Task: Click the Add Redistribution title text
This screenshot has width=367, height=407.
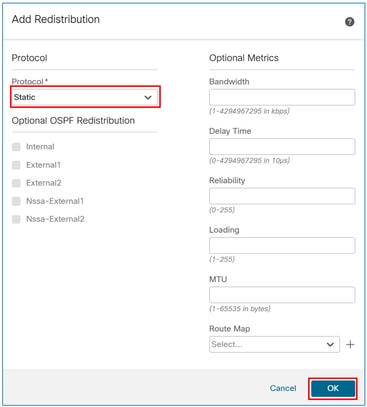Action: pos(56,19)
